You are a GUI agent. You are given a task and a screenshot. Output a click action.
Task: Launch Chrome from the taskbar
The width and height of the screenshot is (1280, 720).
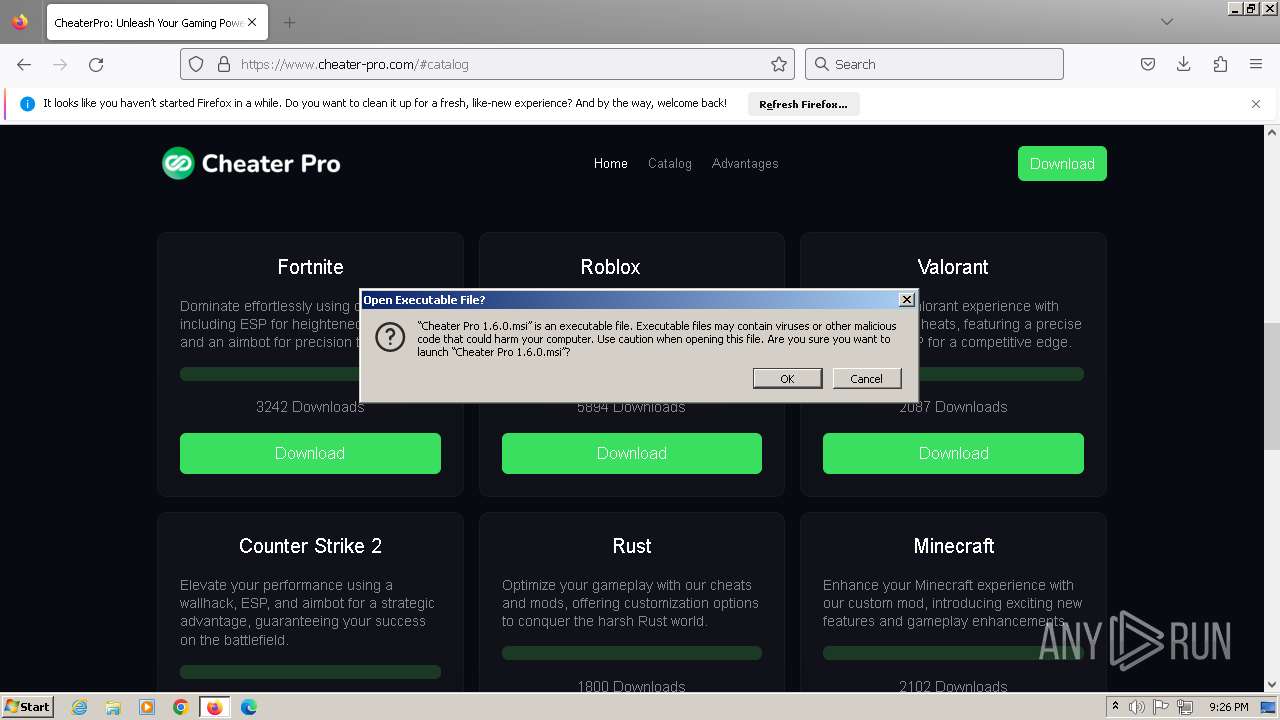(181, 707)
